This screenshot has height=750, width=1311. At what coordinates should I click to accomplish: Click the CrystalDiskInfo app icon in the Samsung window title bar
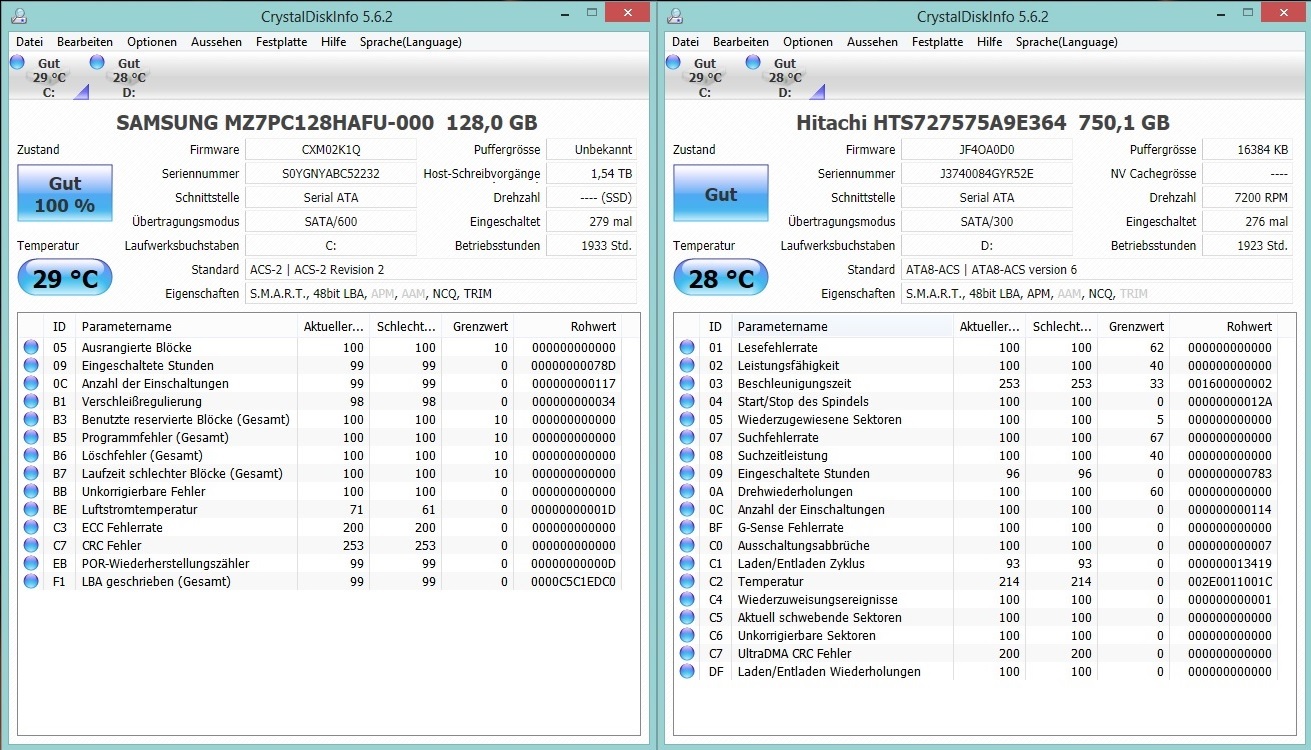(19, 16)
